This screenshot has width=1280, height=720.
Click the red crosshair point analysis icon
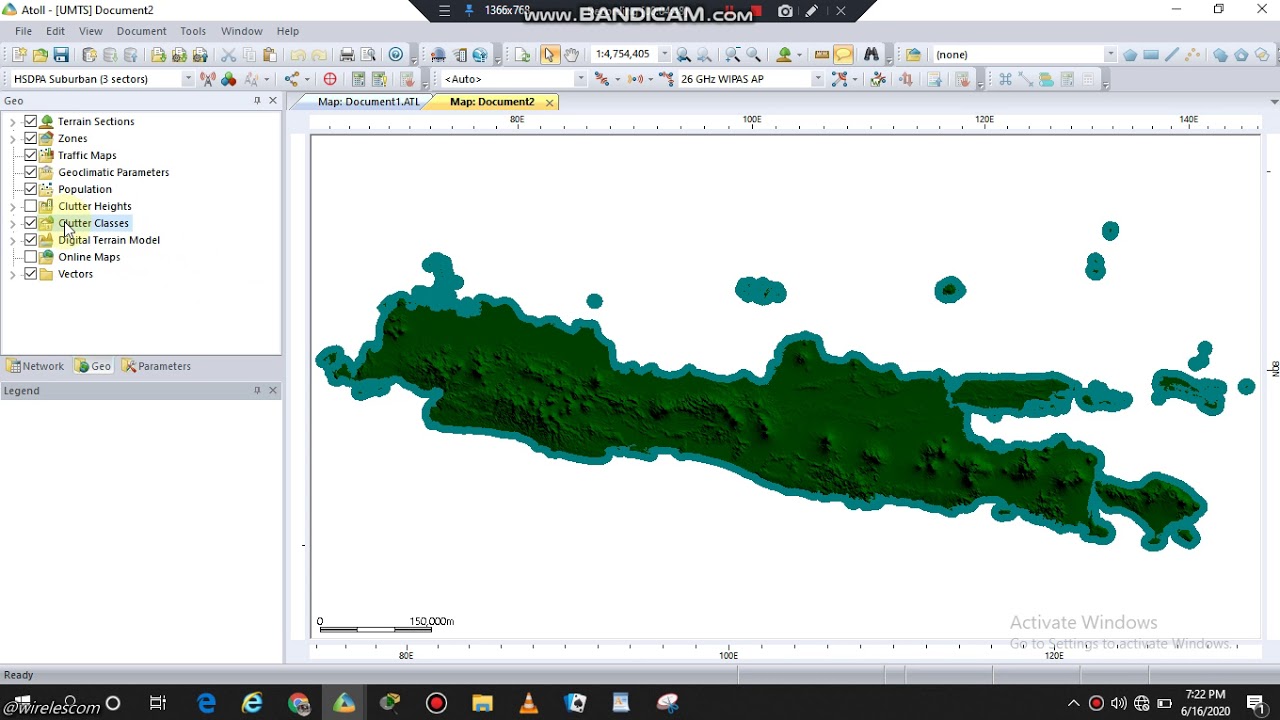pos(330,79)
